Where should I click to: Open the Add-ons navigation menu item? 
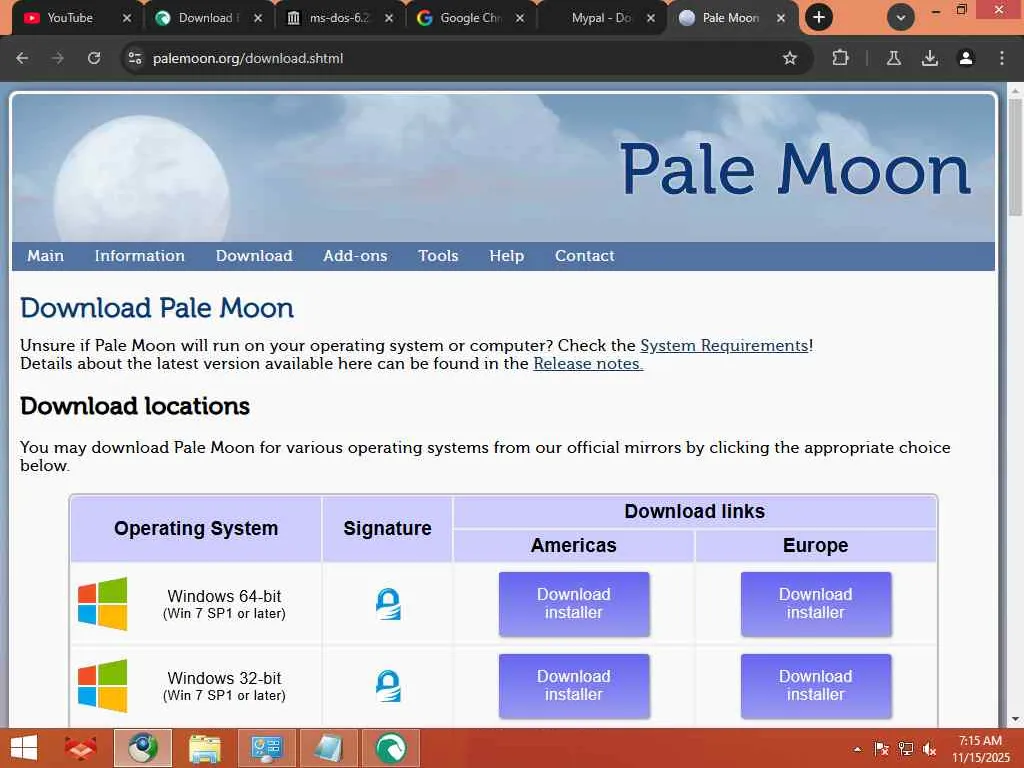355,256
